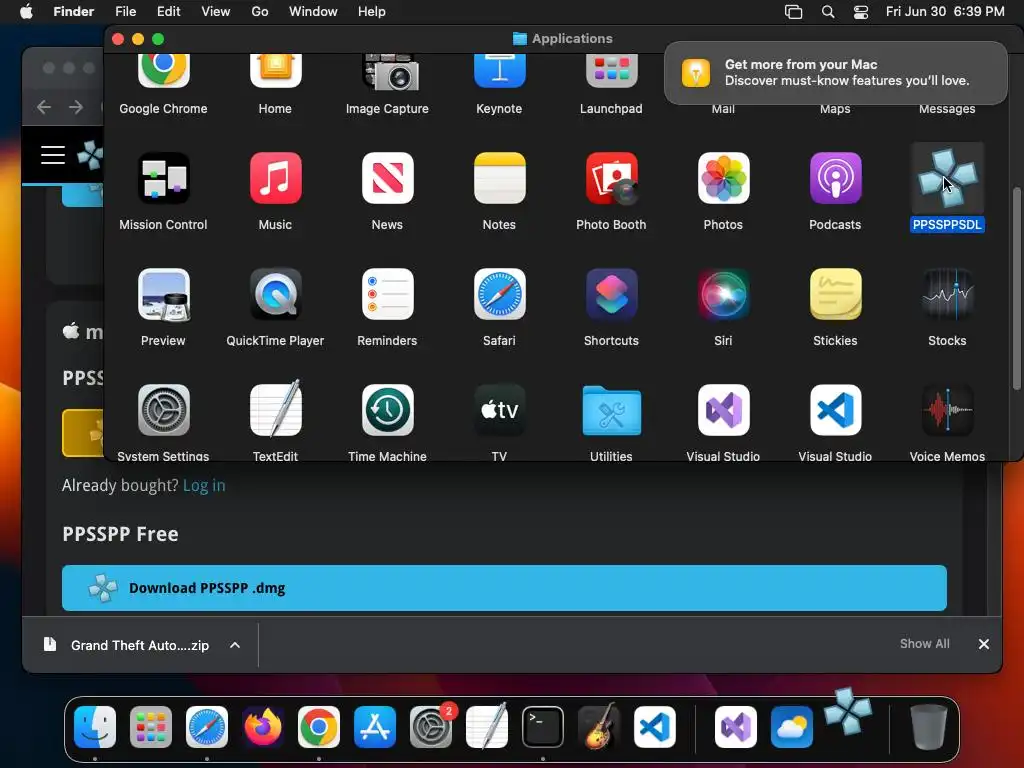The image size is (1024, 768).
Task: Open GarageBand from the Dock
Action: pyautogui.click(x=598, y=726)
